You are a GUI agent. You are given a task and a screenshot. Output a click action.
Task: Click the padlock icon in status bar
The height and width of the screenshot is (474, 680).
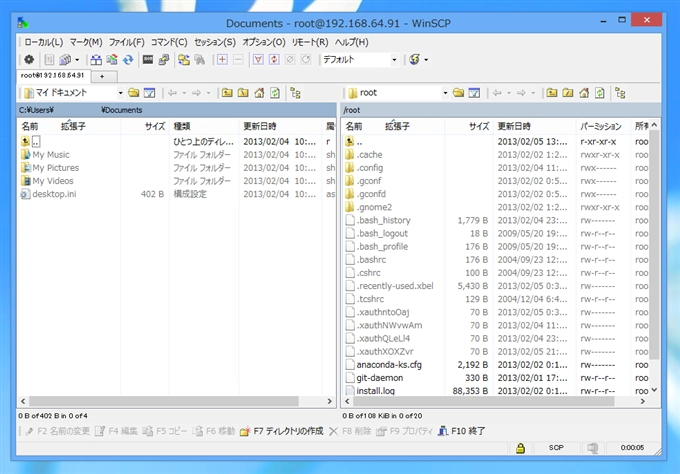click(520, 448)
